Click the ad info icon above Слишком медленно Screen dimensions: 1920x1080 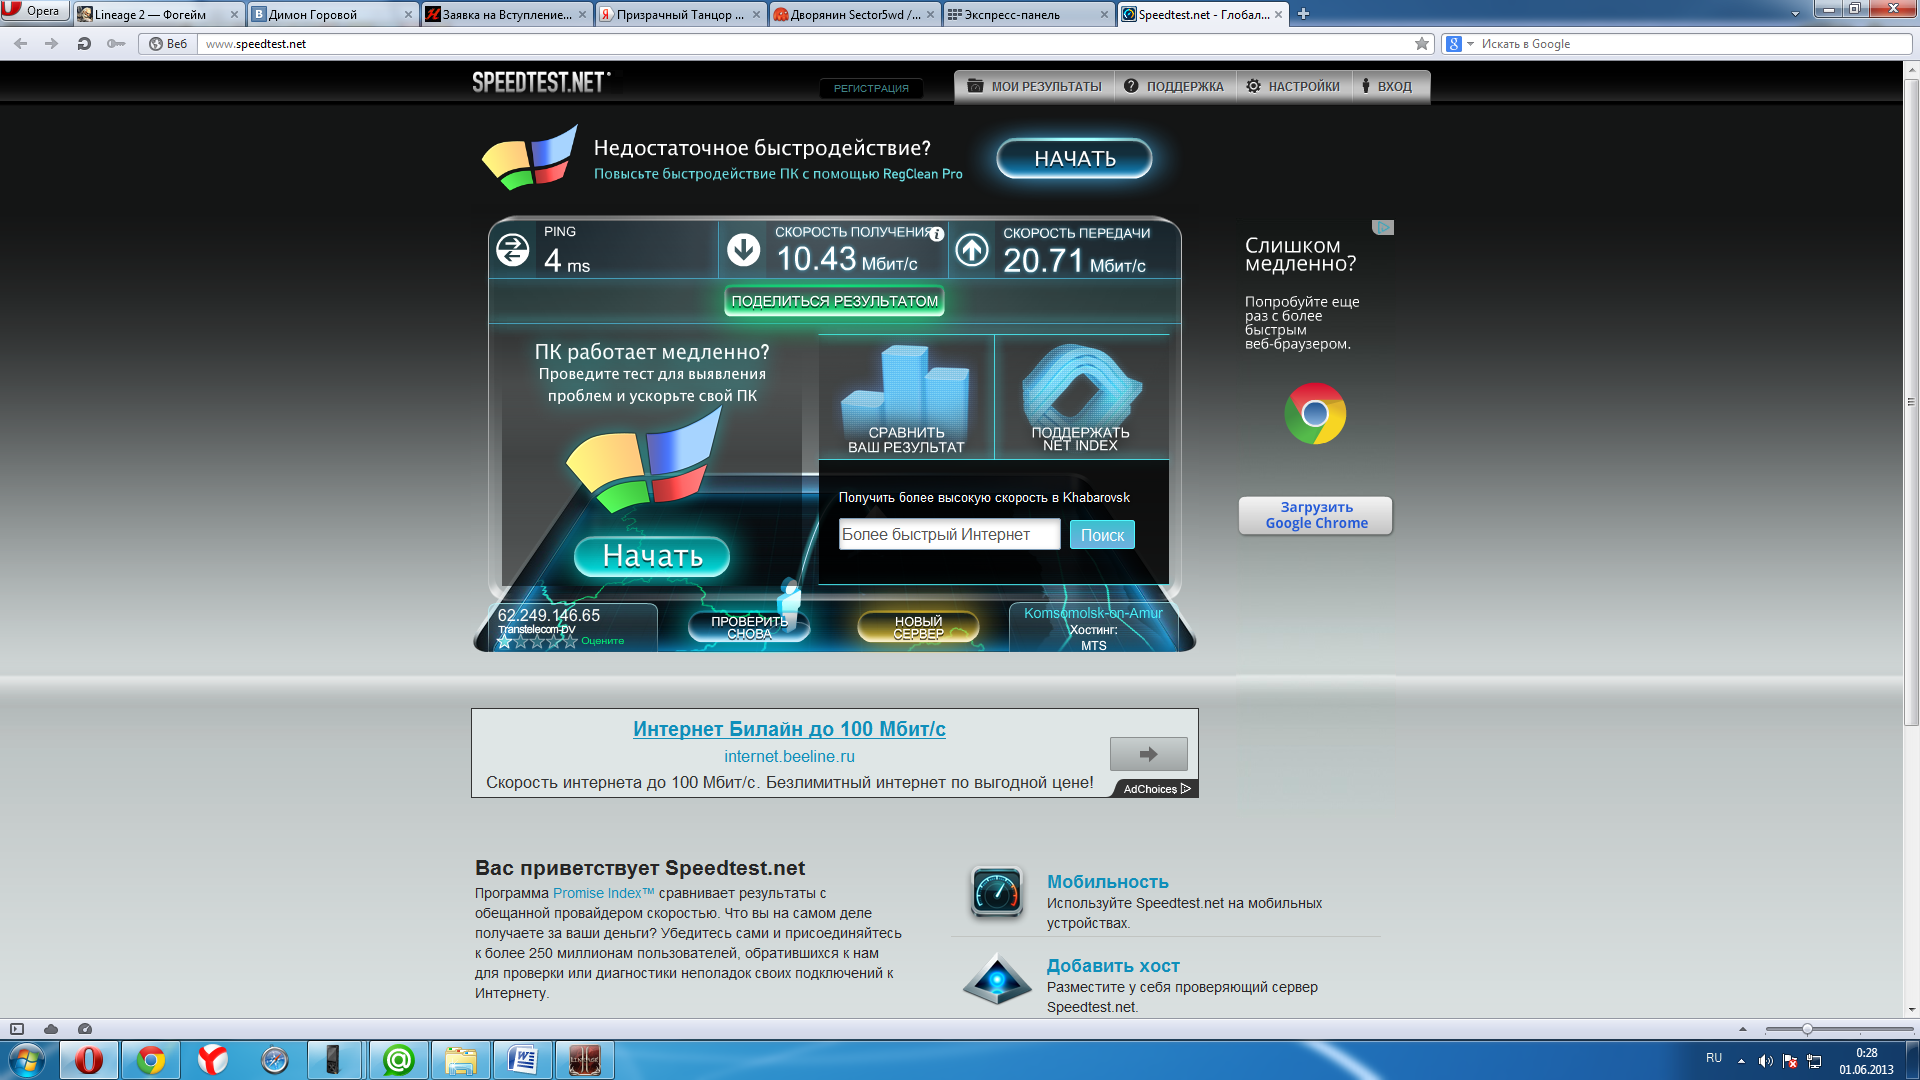pyautogui.click(x=1383, y=228)
